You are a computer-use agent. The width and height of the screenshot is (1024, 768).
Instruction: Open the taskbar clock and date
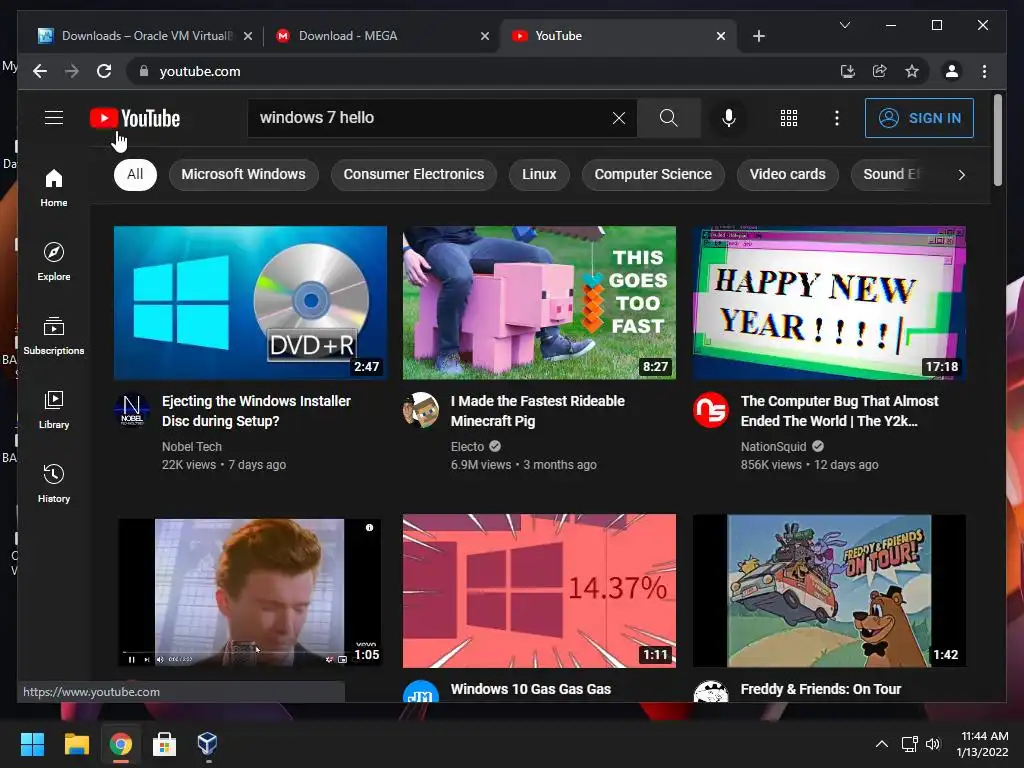(x=984, y=744)
